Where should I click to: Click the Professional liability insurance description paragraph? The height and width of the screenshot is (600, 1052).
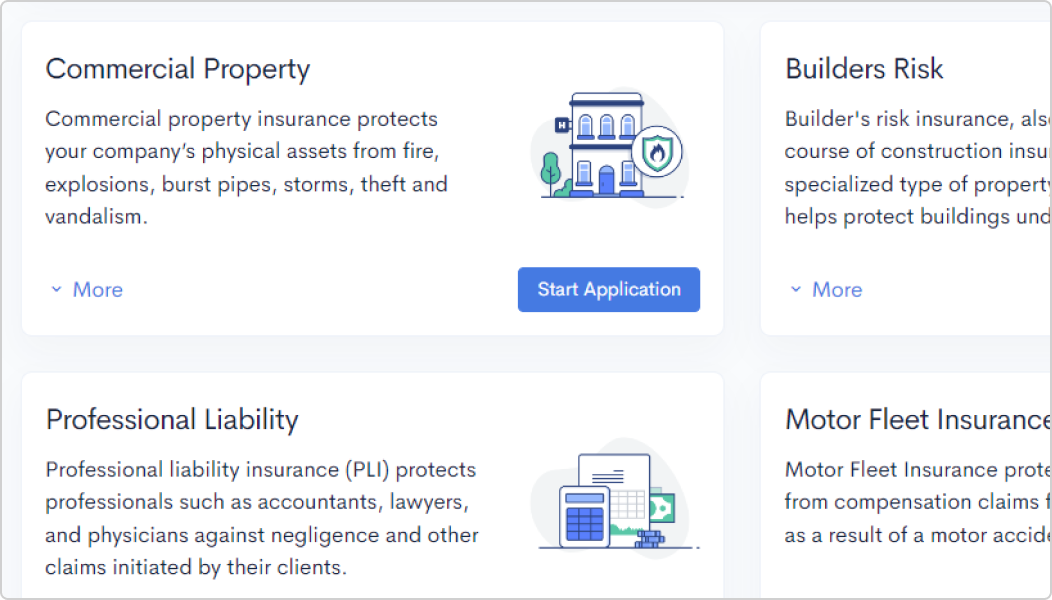pos(262,518)
